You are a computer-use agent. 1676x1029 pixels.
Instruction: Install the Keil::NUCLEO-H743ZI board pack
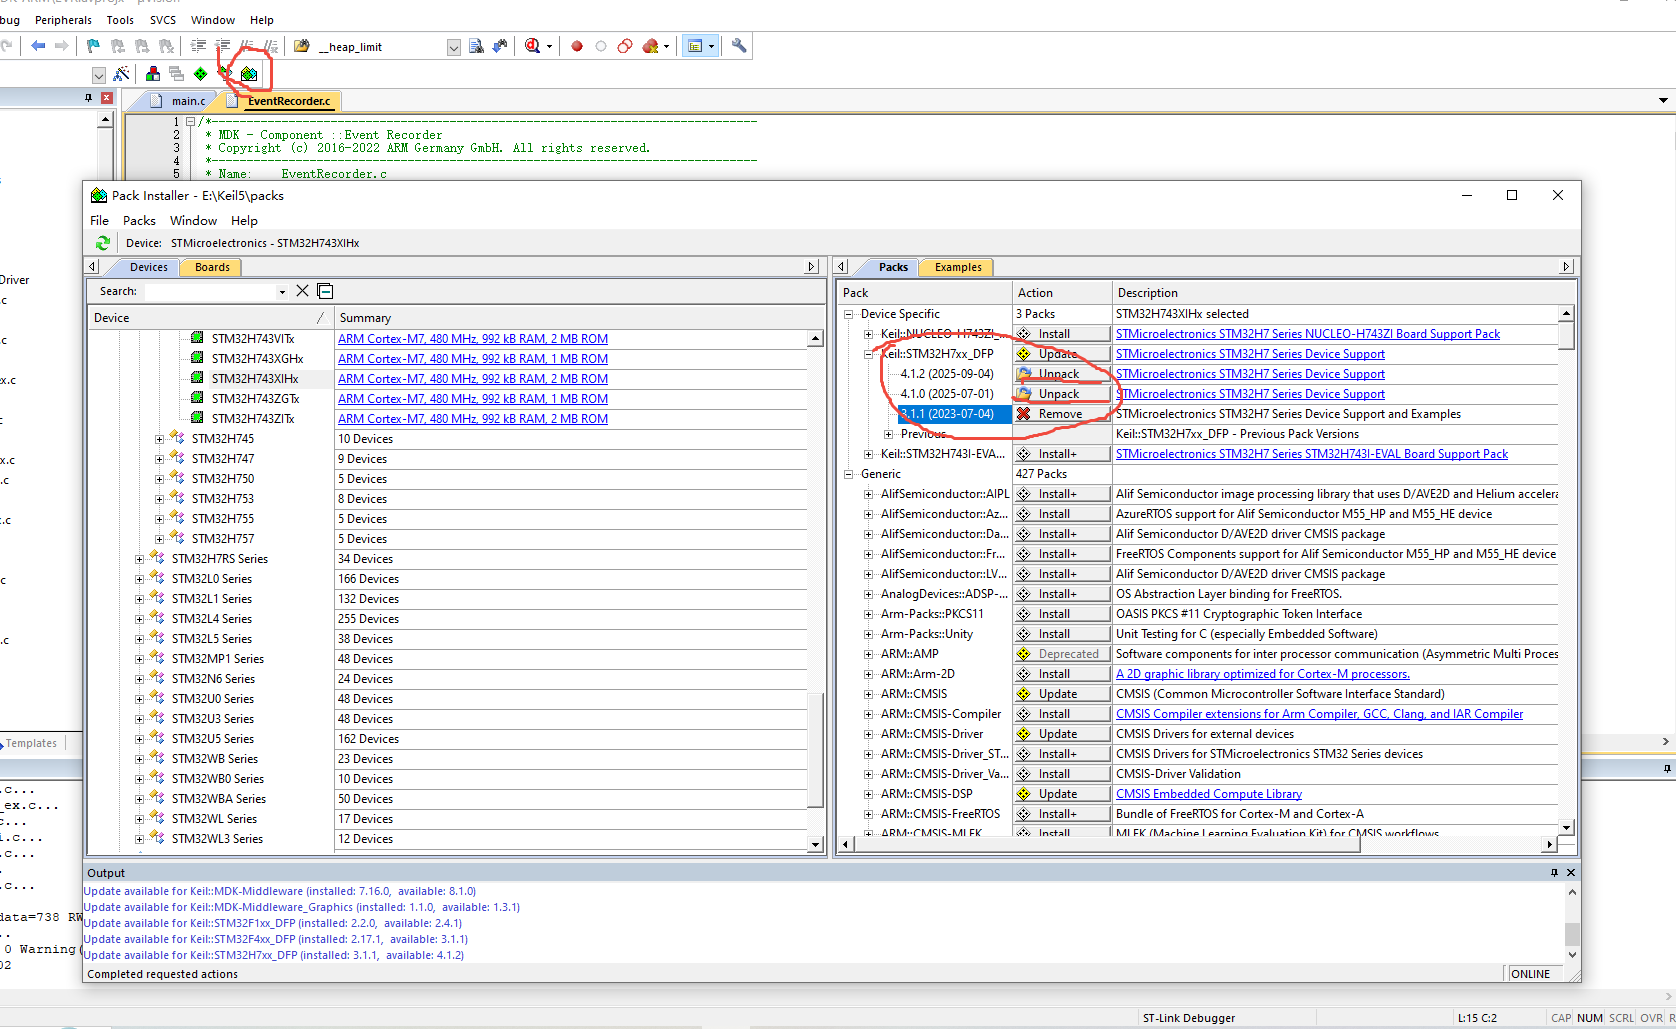pyautogui.click(x=1062, y=334)
